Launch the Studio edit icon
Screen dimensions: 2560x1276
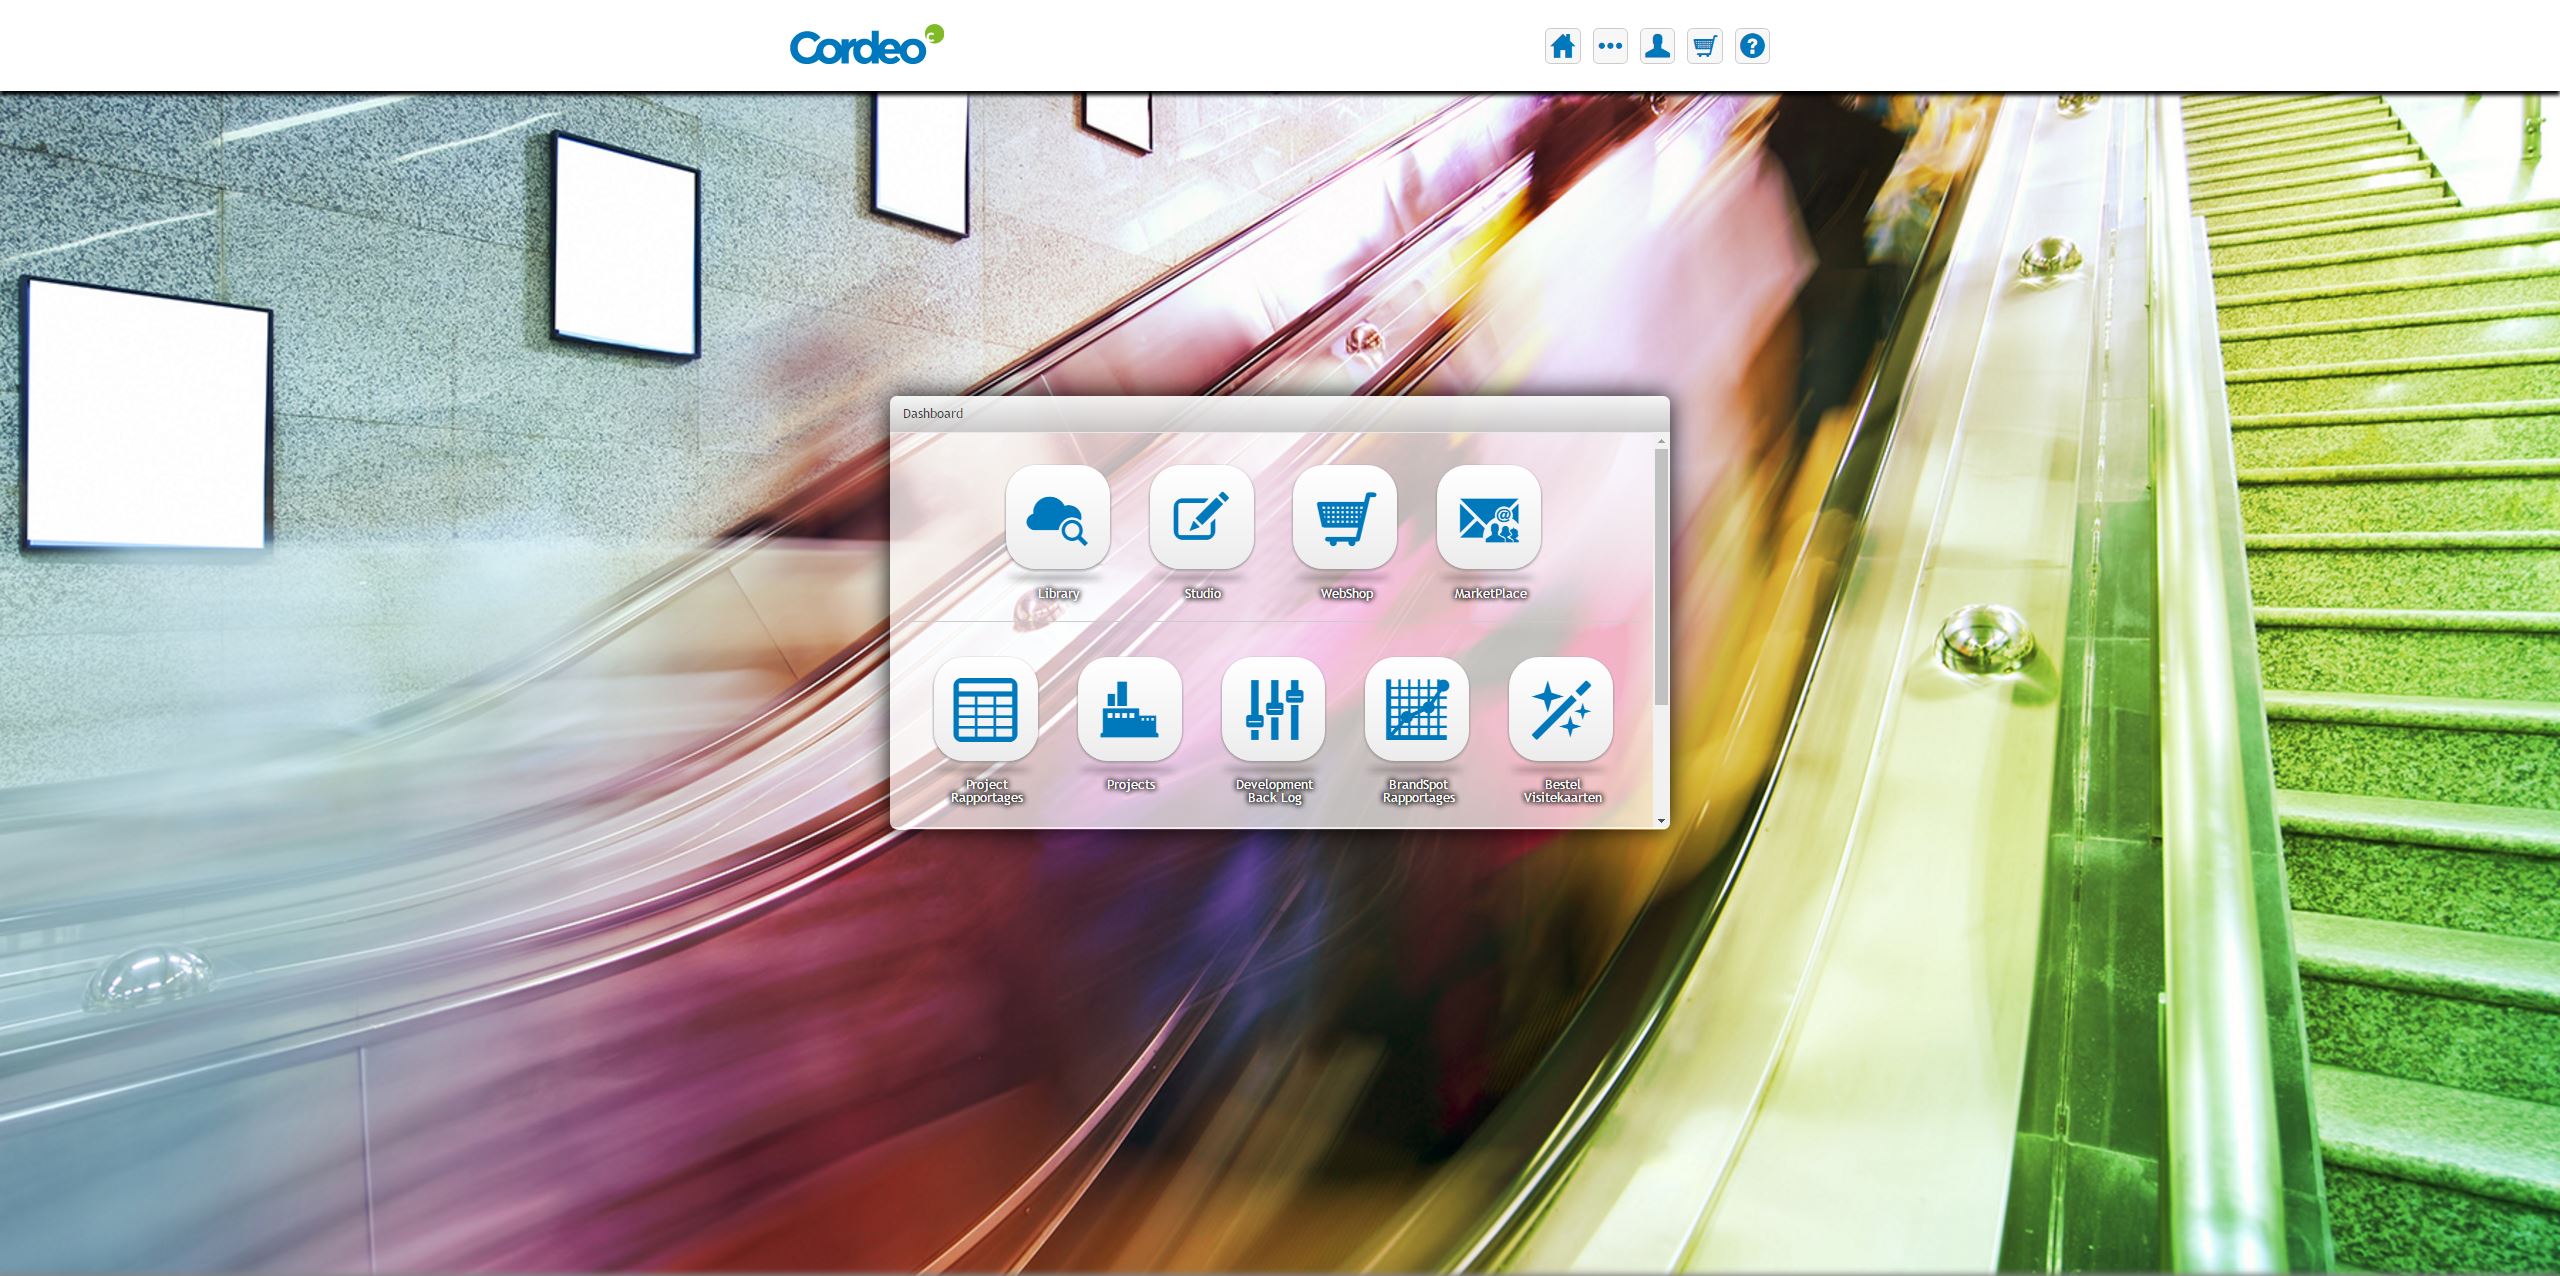click(x=1201, y=517)
